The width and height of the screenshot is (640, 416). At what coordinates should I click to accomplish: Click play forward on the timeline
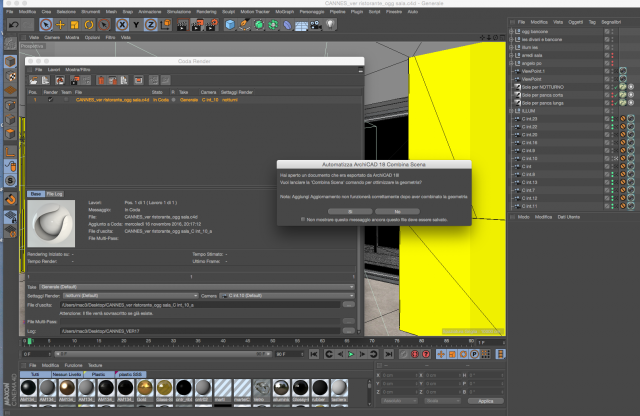click(351, 354)
